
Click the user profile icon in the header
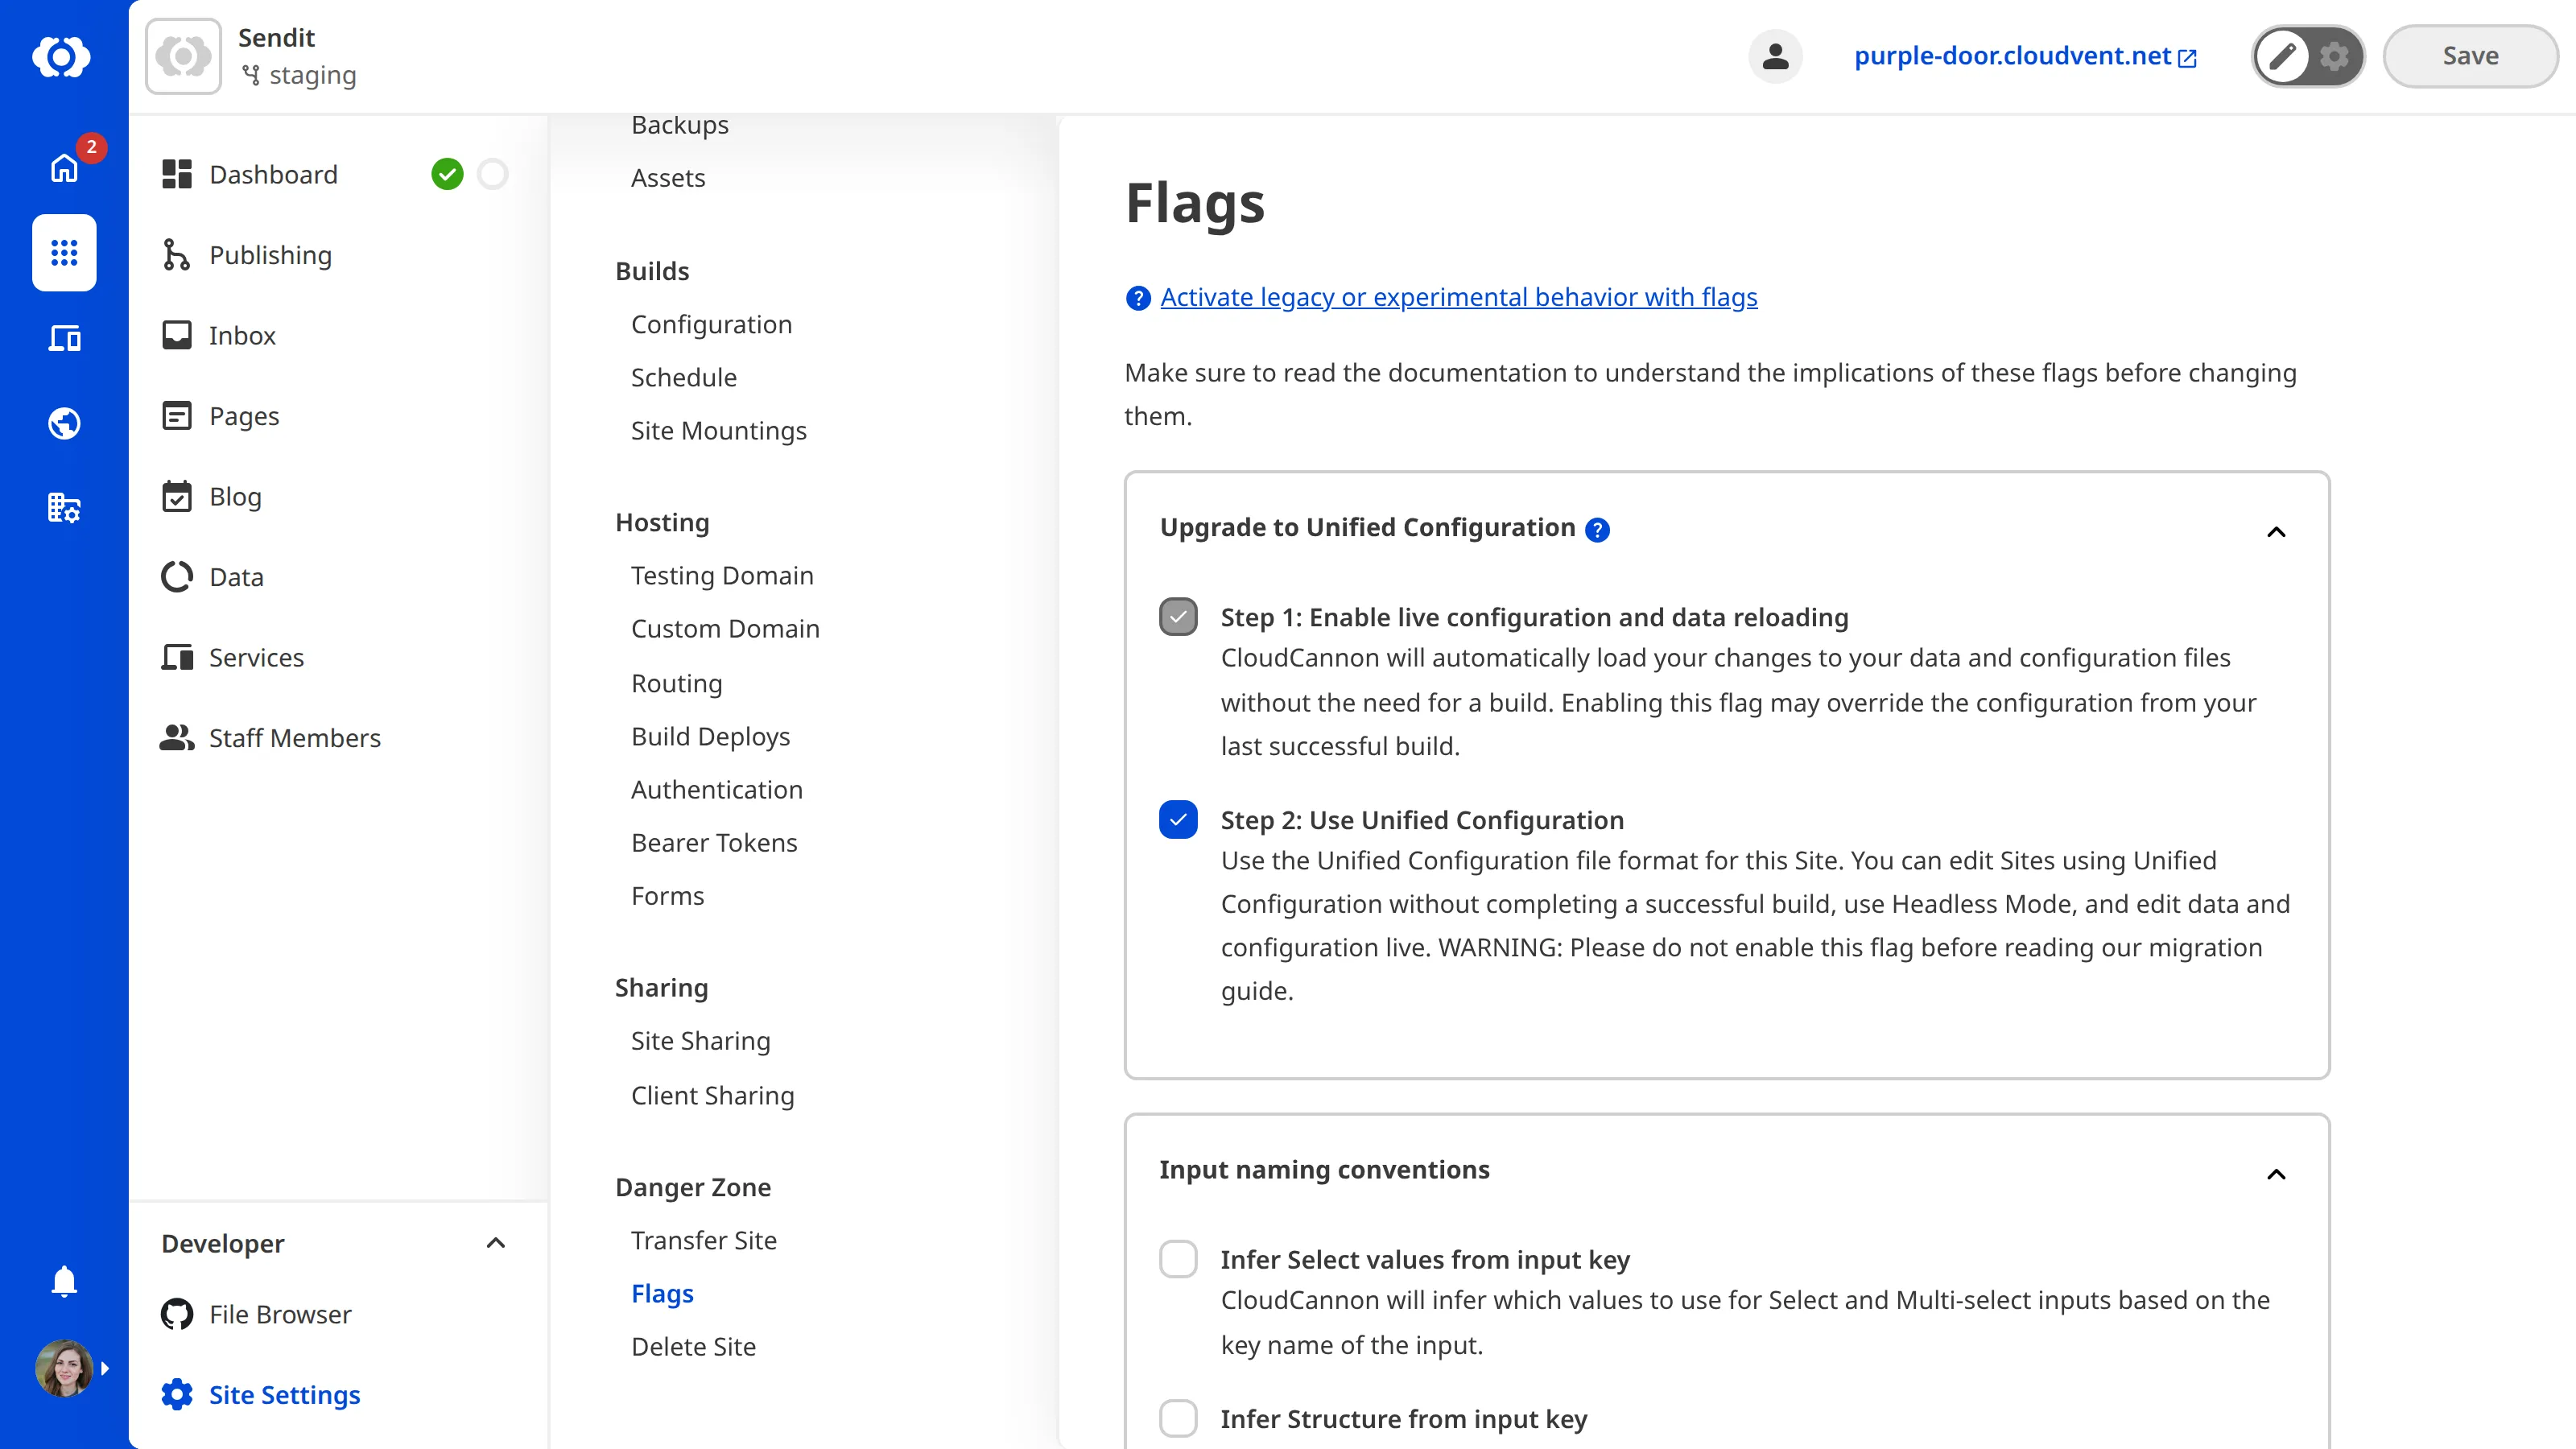1775,56
